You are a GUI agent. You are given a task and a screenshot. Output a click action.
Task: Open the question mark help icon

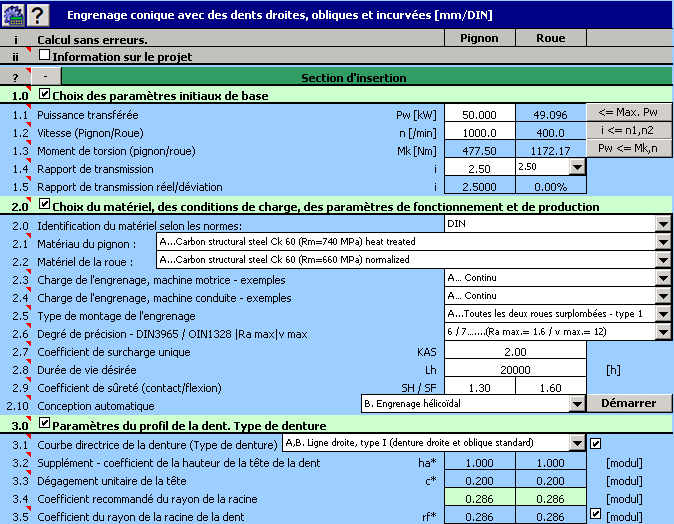(38, 15)
